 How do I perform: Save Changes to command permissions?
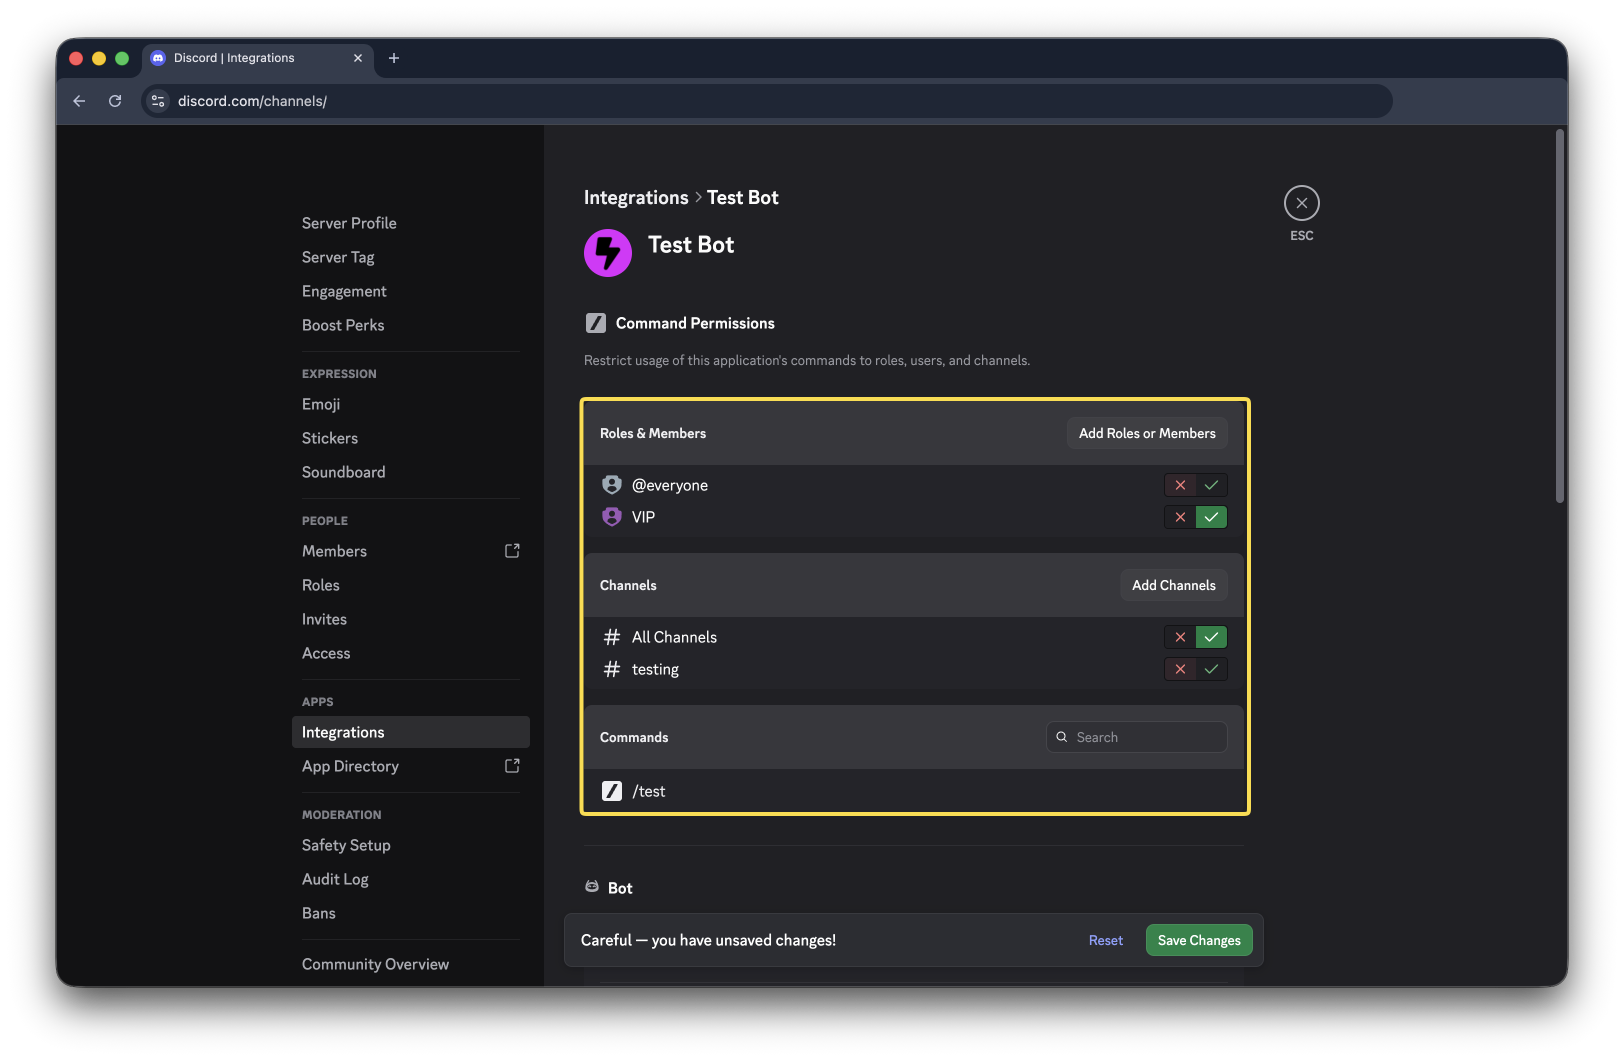[x=1199, y=940]
